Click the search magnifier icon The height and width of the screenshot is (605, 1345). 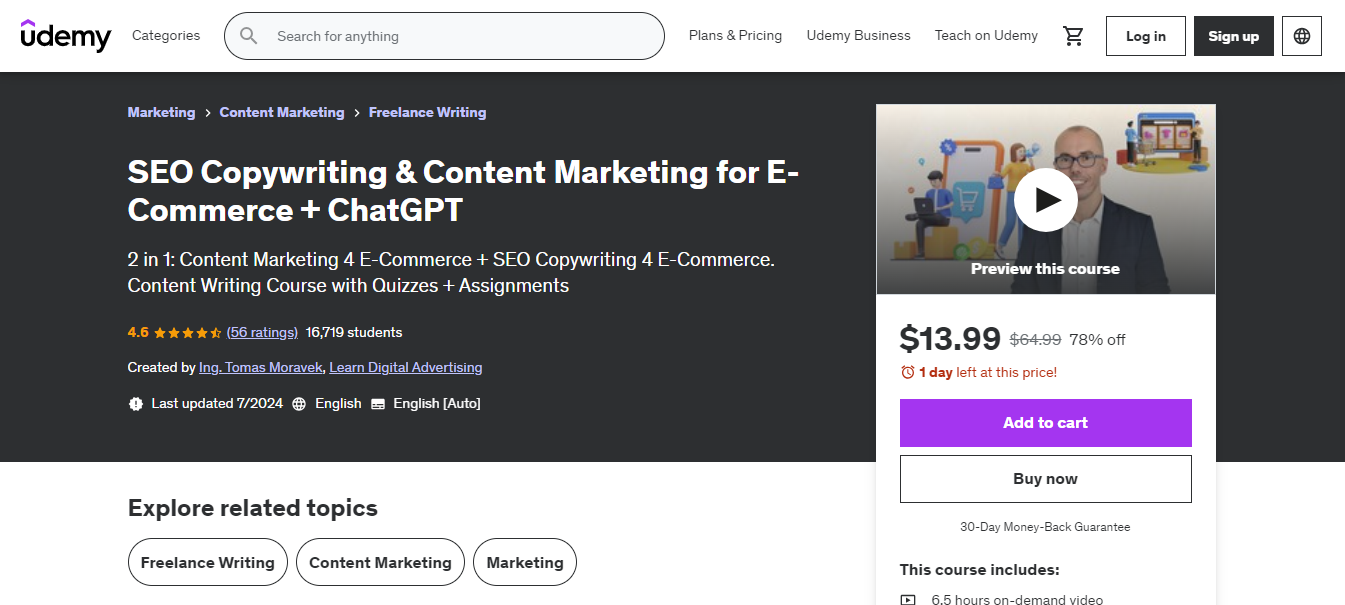tap(249, 36)
